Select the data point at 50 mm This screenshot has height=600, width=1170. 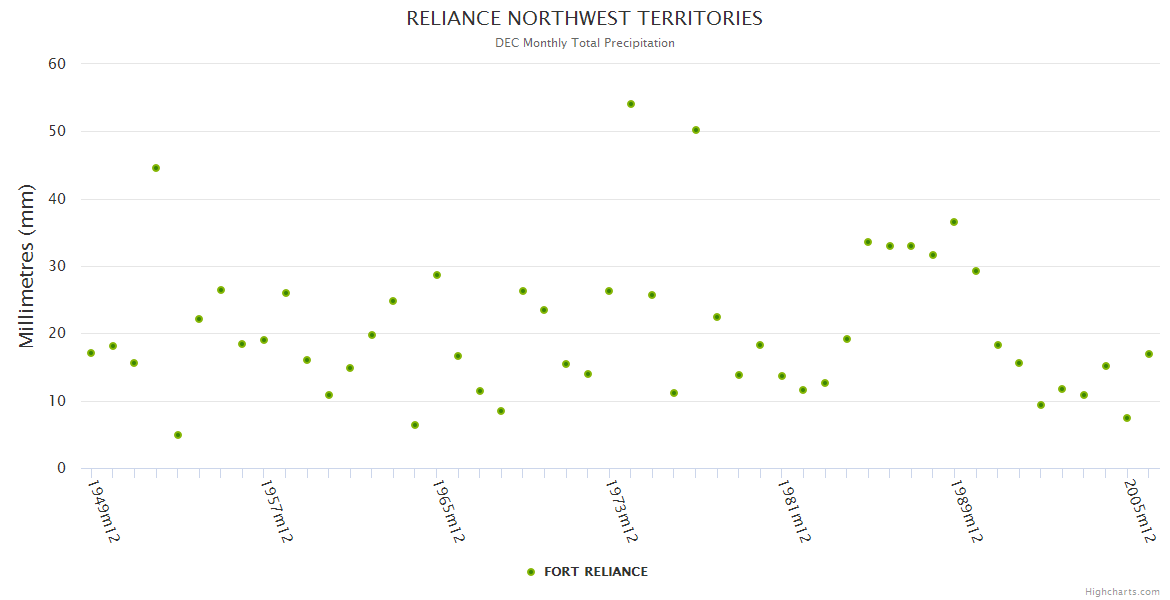coord(696,130)
